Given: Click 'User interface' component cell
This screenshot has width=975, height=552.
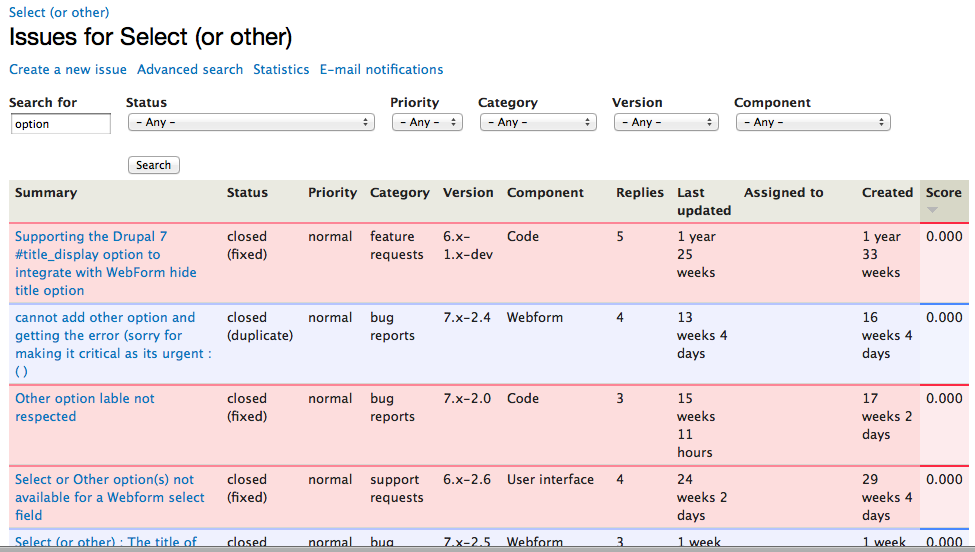Looking at the screenshot, I should [x=550, y=479].
